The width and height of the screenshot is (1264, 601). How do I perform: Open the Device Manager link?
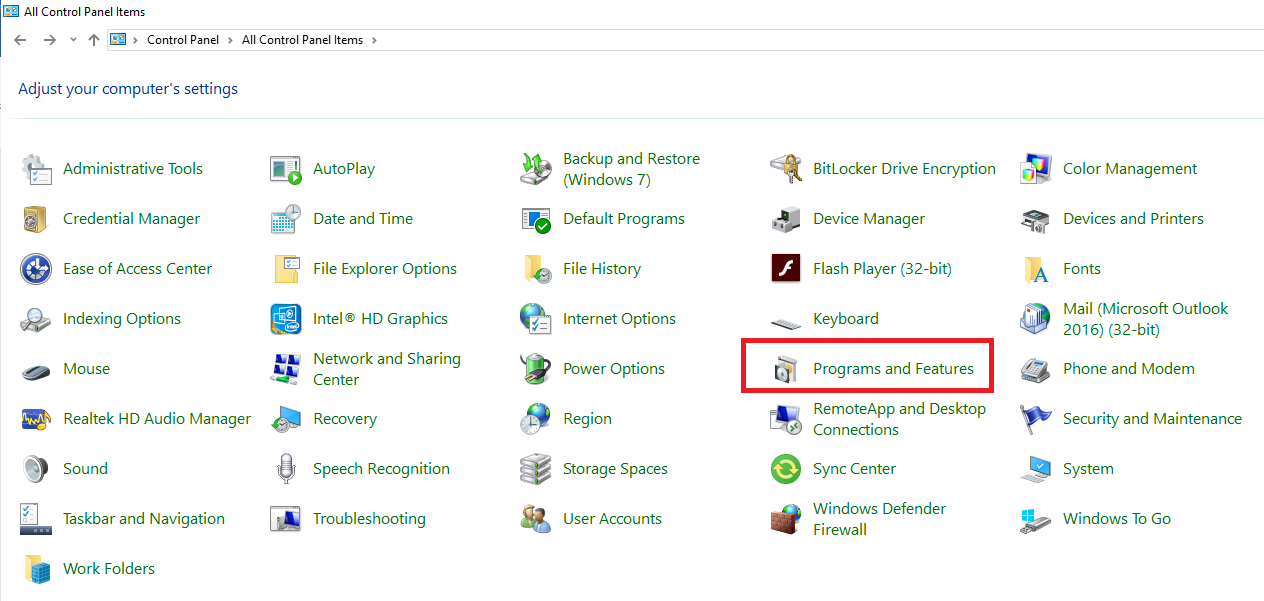(x=868, y=219)
